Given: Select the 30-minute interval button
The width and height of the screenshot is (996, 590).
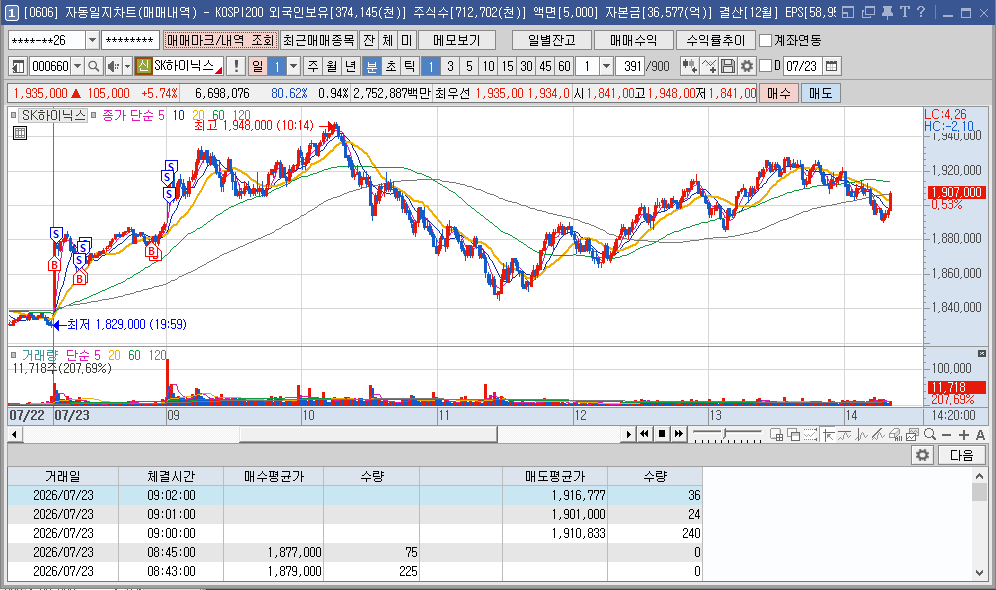Looking at the screenshot, I should tap(526, 66).
